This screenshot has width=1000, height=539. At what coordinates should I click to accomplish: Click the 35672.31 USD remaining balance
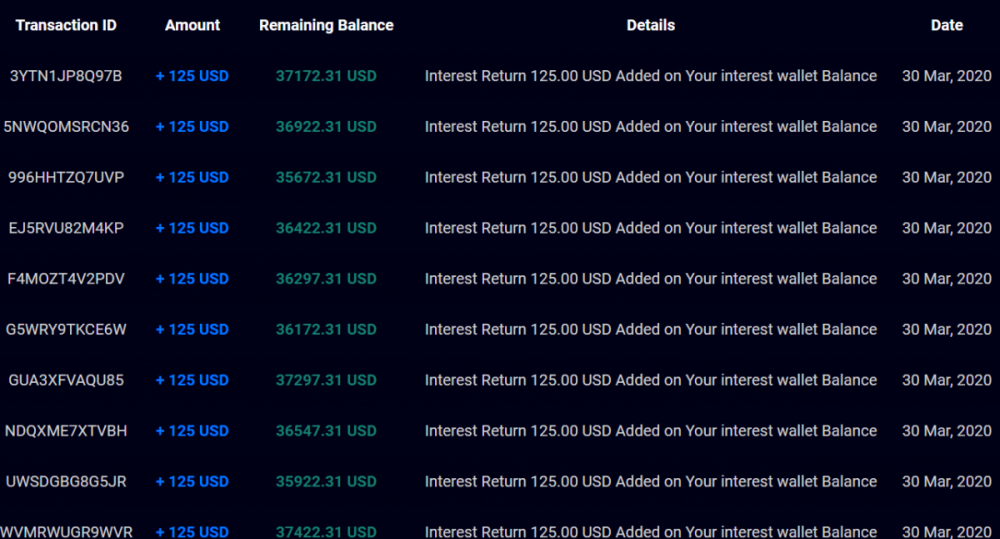[x=326, y=177]
